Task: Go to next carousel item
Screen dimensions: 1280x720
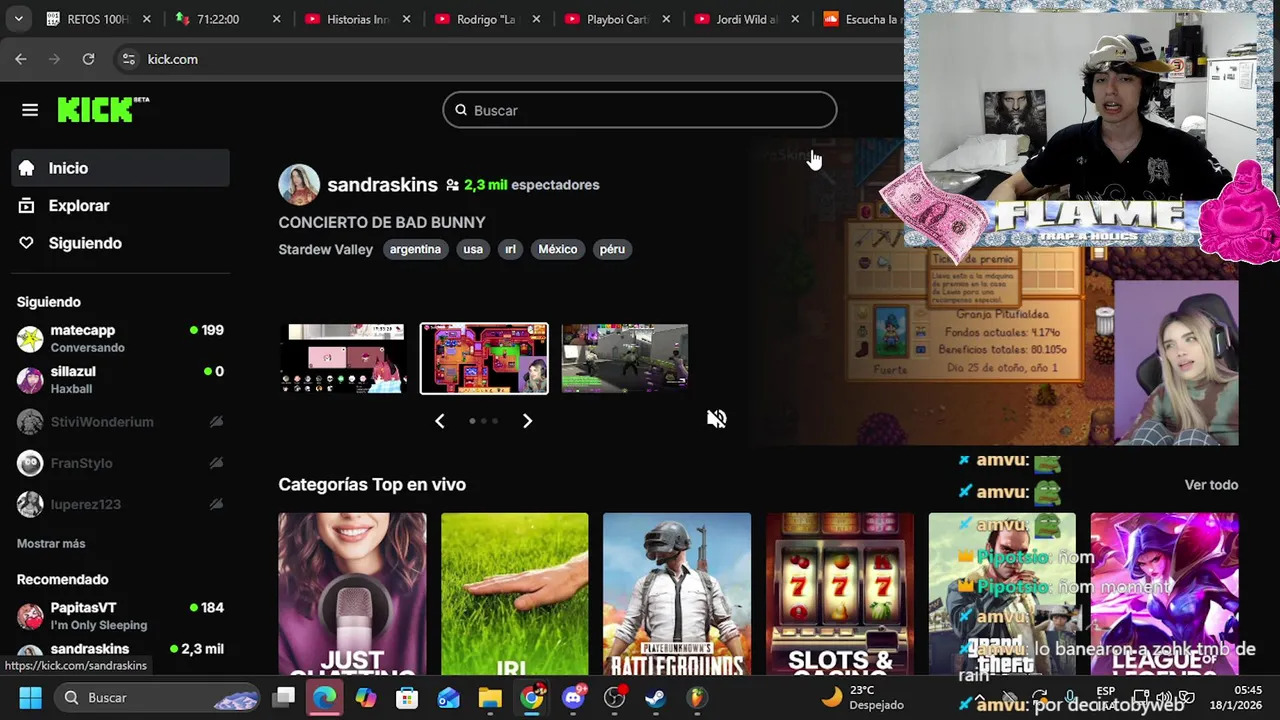Action: coord(528,421)
